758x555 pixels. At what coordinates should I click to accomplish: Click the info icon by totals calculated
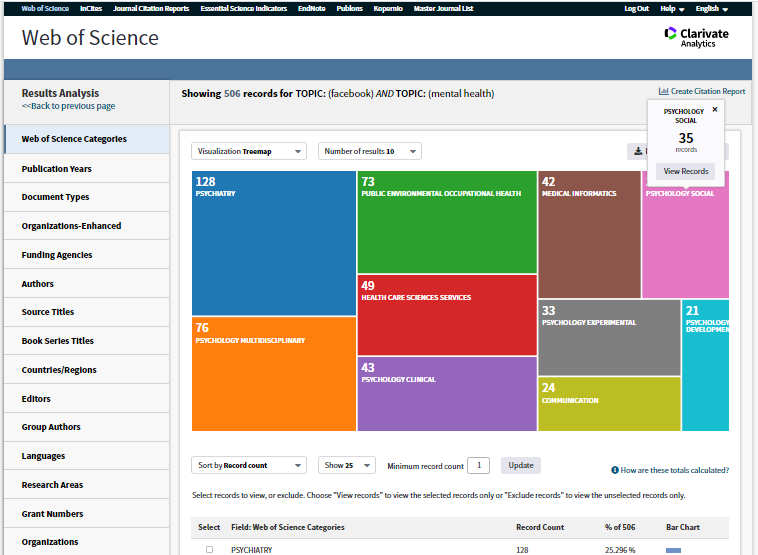coord(614,470)
